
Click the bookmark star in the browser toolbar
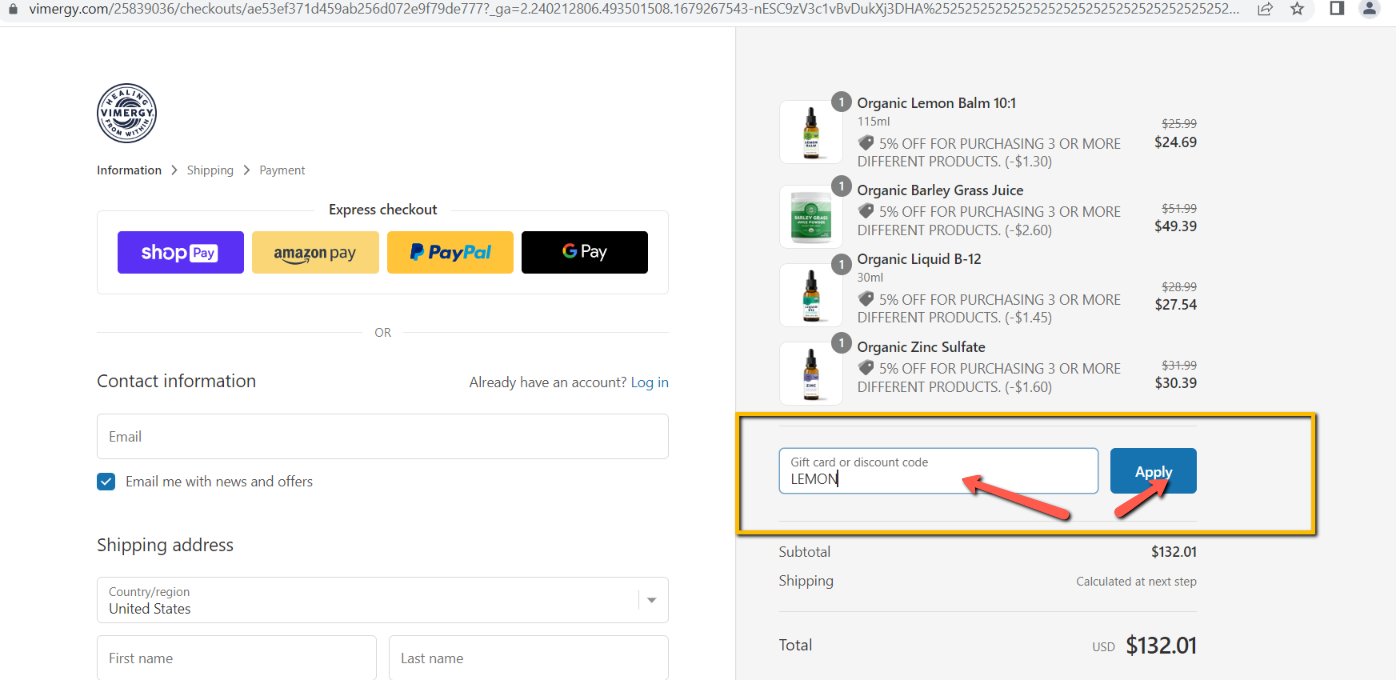tap(1299, 9)
